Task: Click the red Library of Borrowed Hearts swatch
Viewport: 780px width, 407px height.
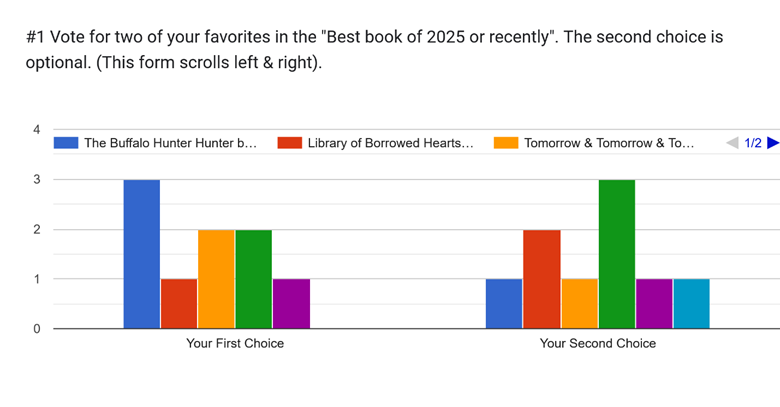Action: (x=290, y=143)
